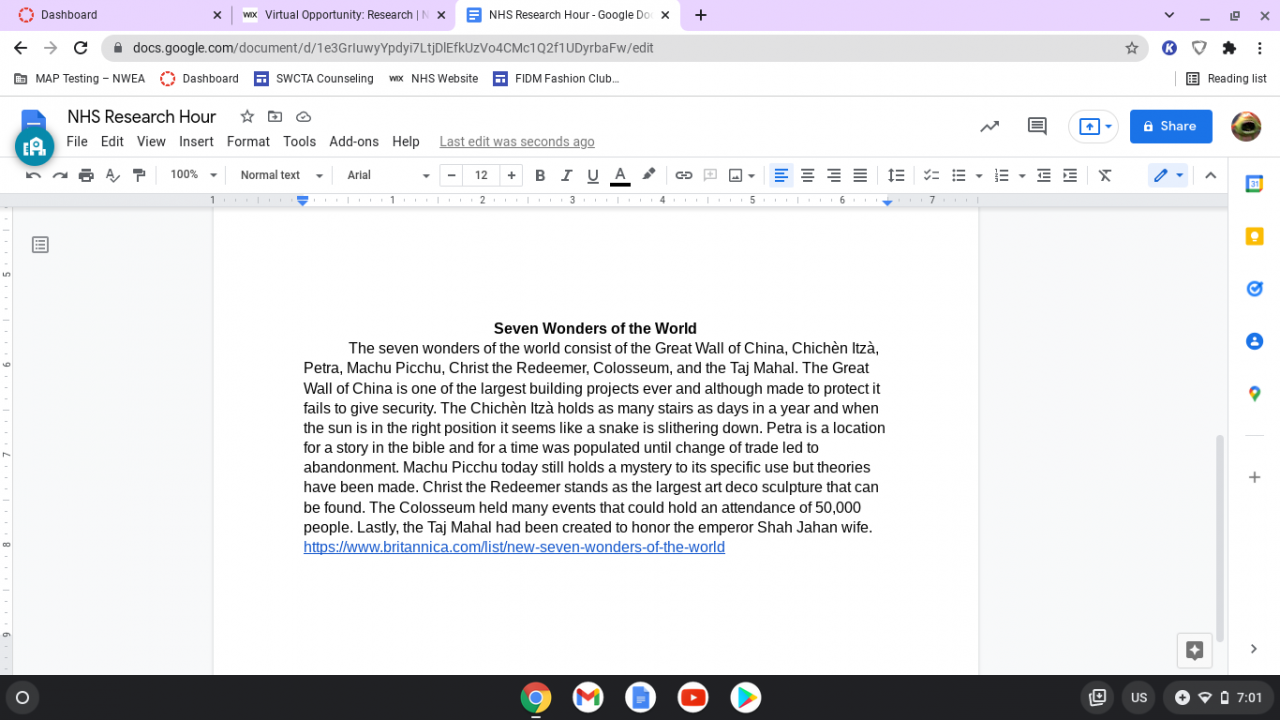Screen dimensions: 1280x720
Task: Open Google Keep in side panel
Action: [x=1254, y=236]
